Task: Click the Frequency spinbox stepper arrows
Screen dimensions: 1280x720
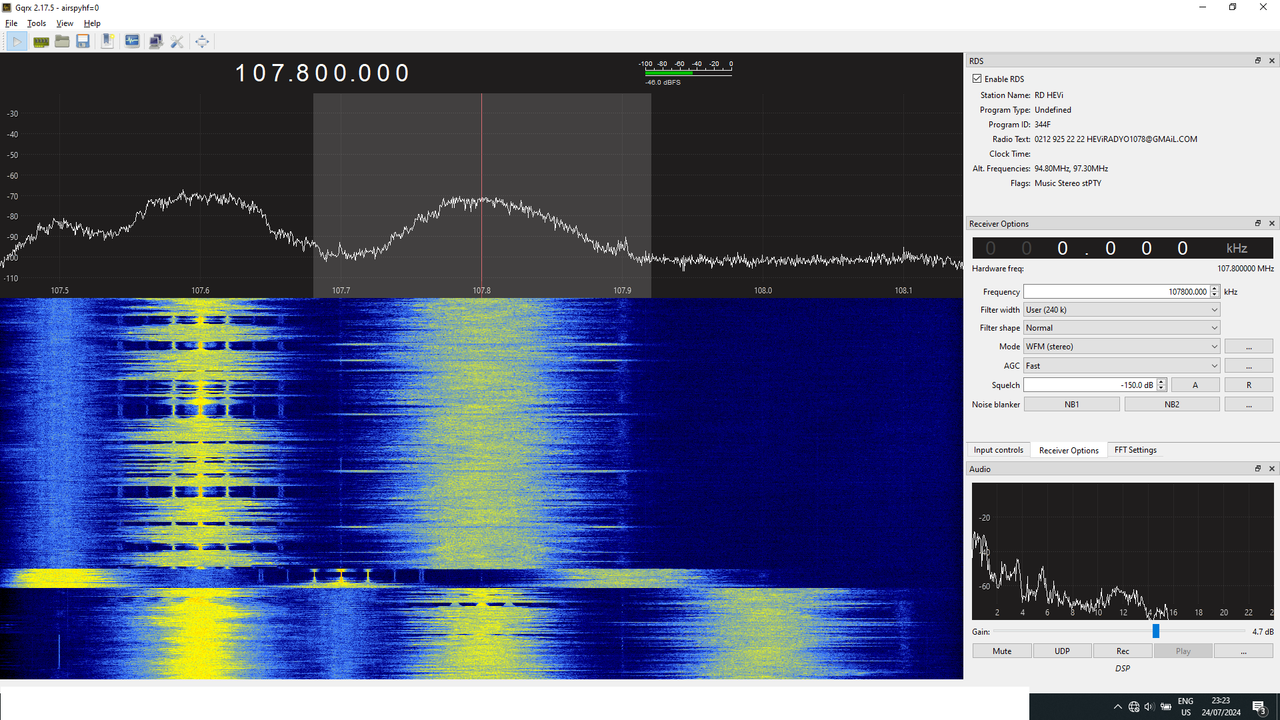Action: pos(1215,292)
